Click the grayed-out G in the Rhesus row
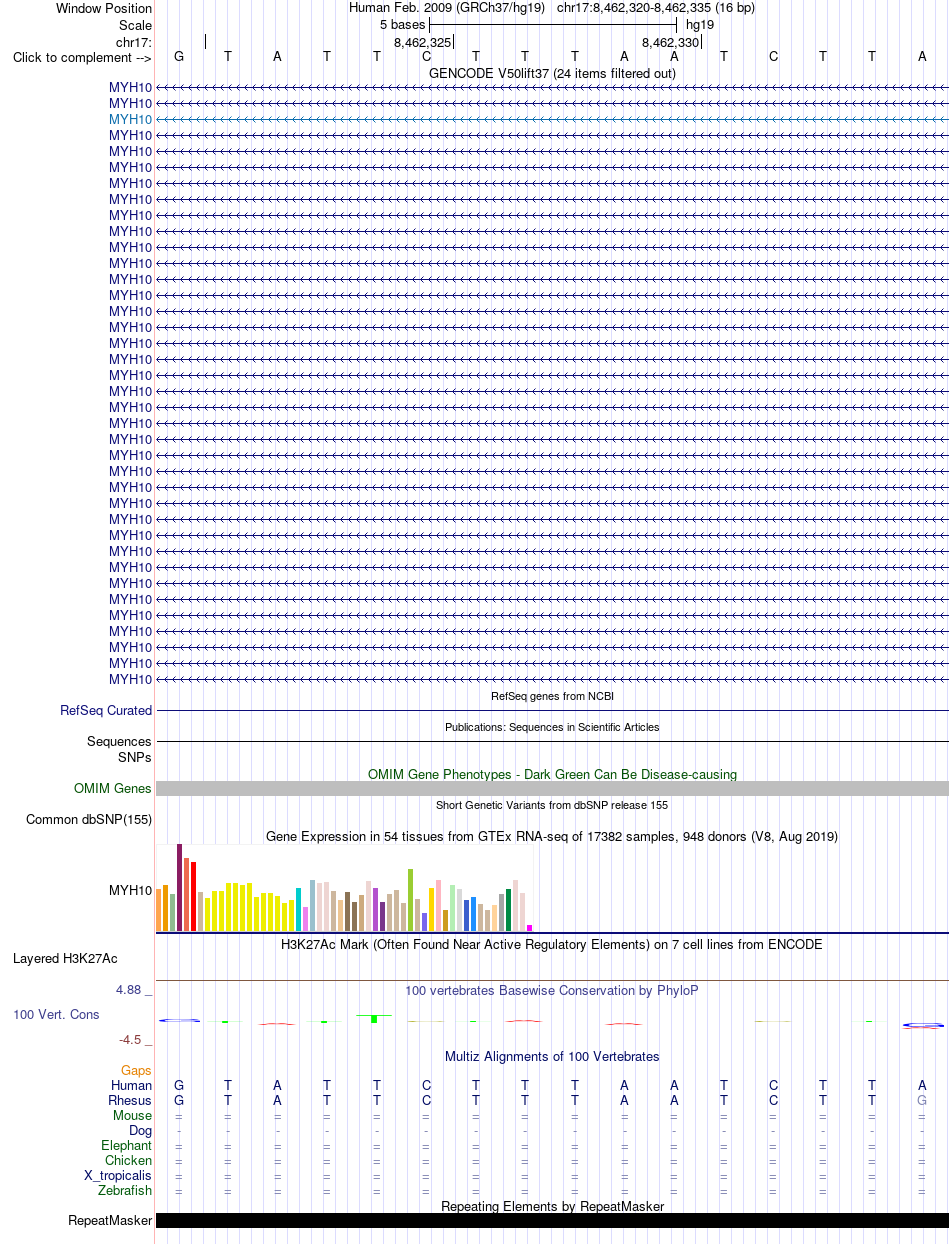The image size is (950, 1244). [x=923, y=1100]
